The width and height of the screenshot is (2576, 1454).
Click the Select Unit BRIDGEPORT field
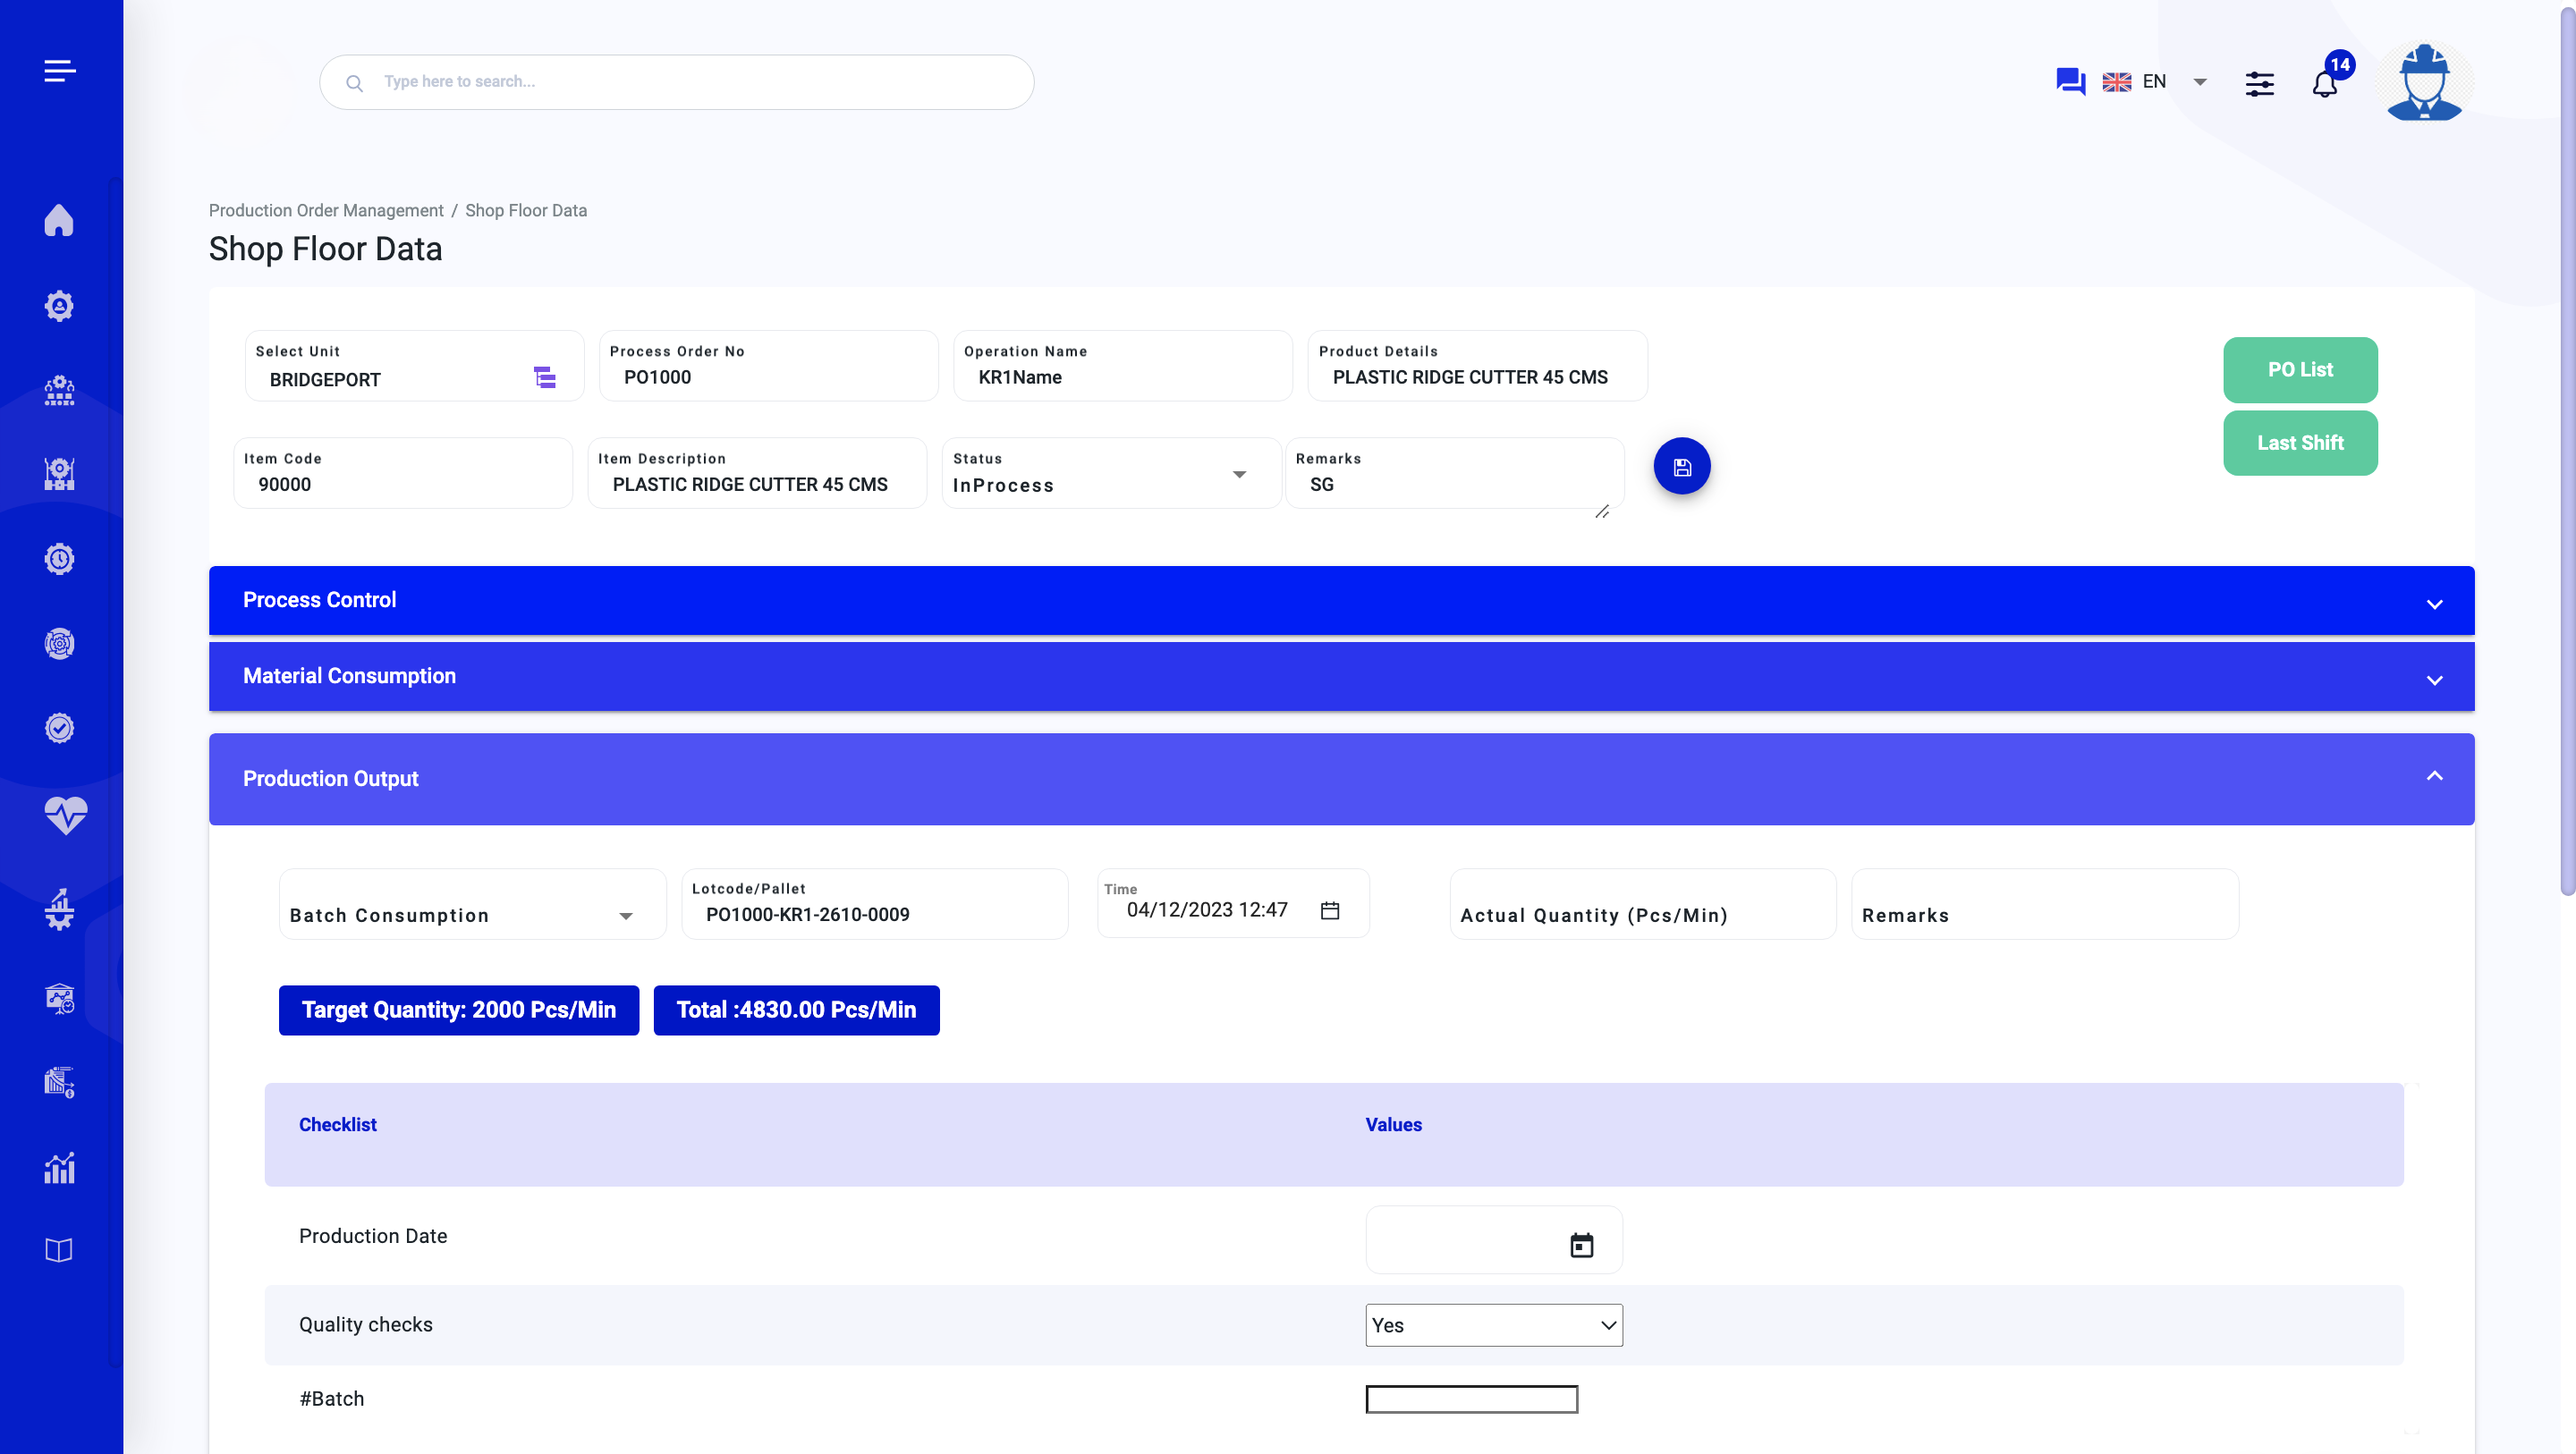(x=414, y=366)
